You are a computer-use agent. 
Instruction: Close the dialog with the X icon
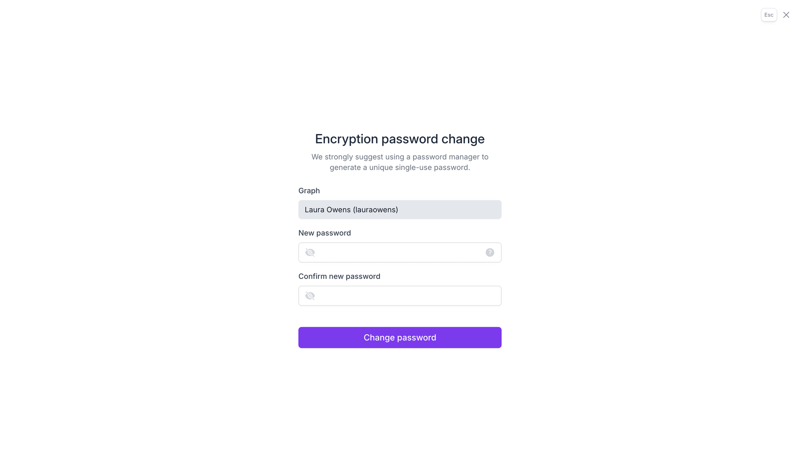[x=786, y=15]
